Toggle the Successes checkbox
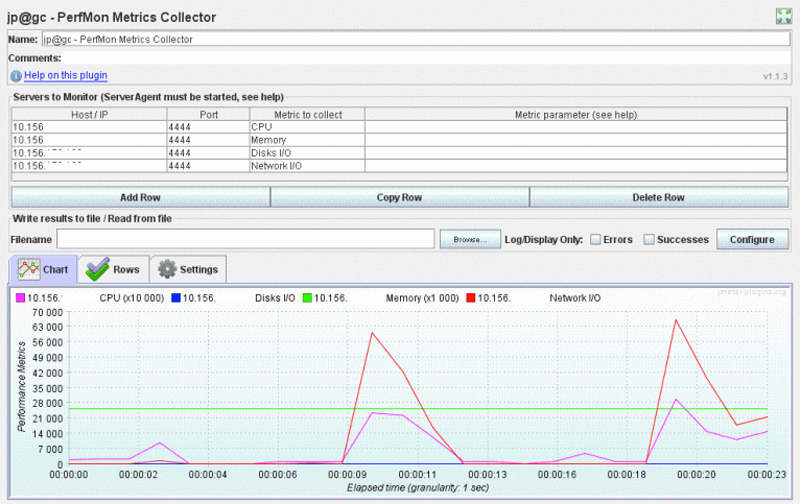This screenshot has width=800, height=504. [x=649, y=240]
